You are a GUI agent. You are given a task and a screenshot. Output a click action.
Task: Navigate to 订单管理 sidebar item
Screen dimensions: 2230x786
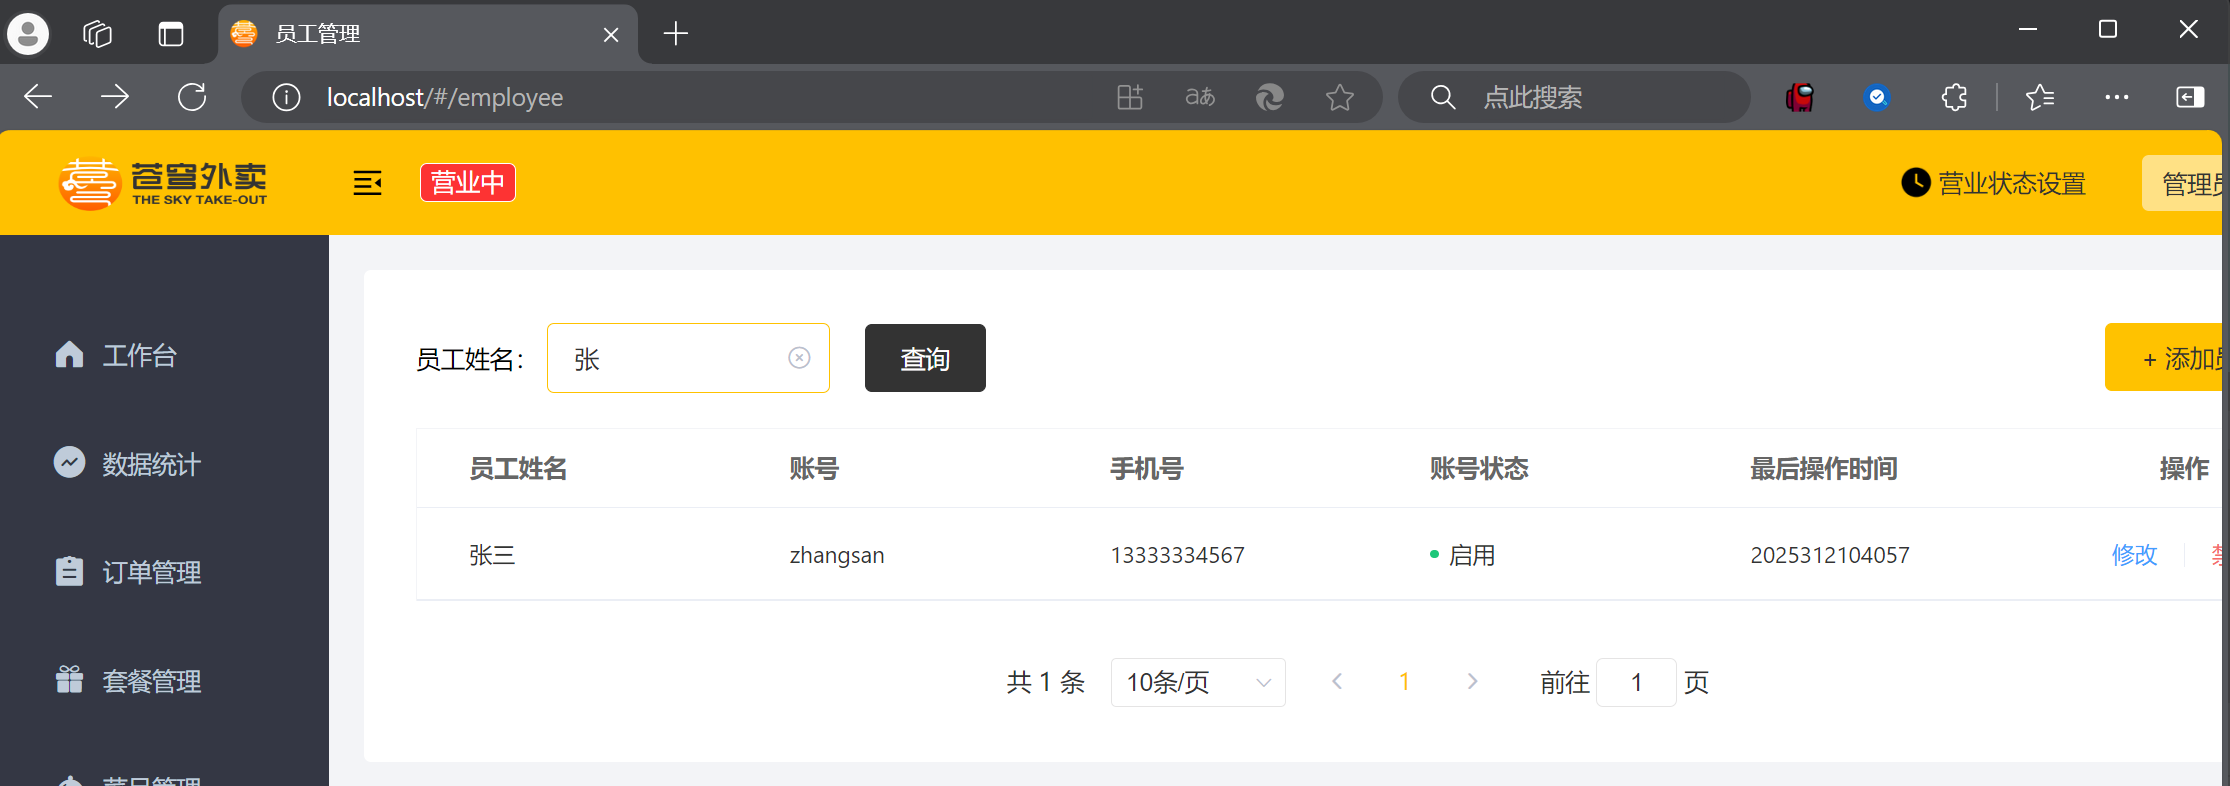(151, 572)
